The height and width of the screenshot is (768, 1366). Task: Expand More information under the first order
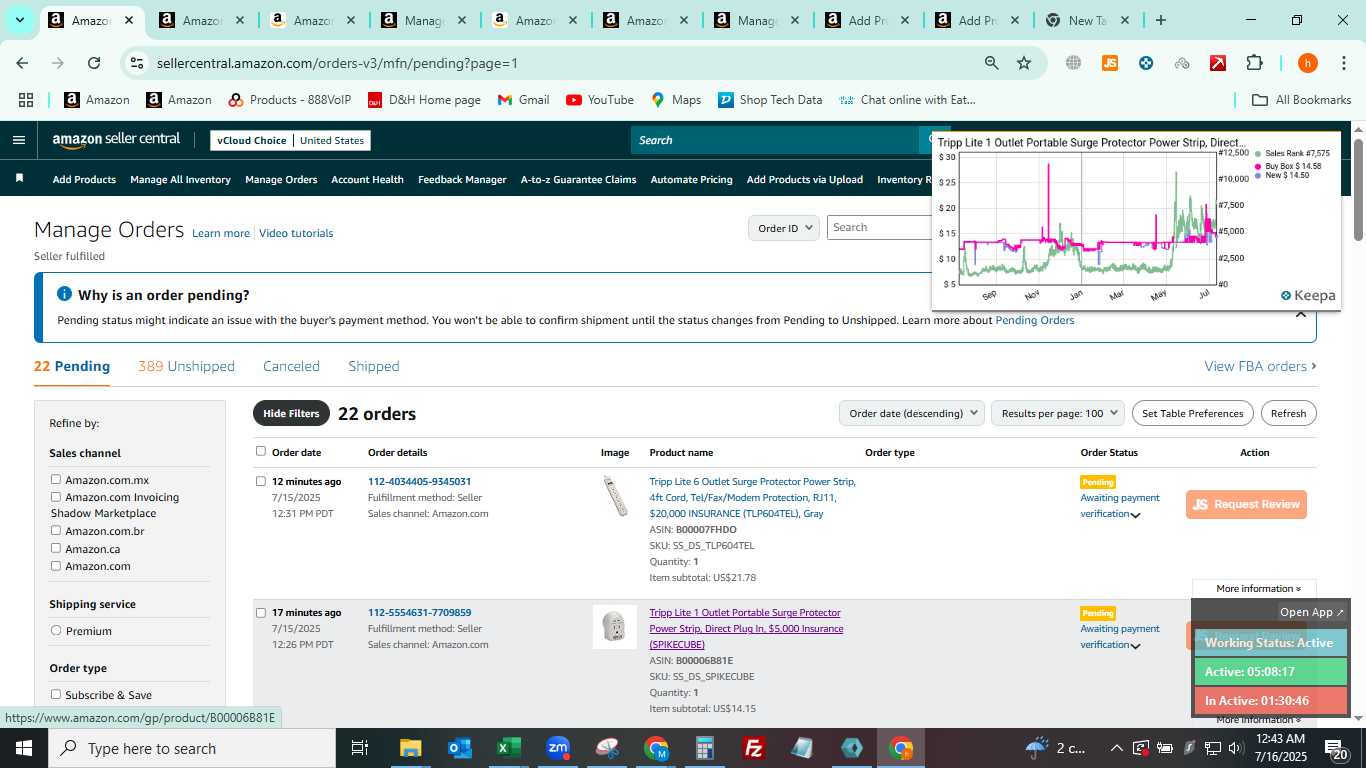(x=1258, y=589)
